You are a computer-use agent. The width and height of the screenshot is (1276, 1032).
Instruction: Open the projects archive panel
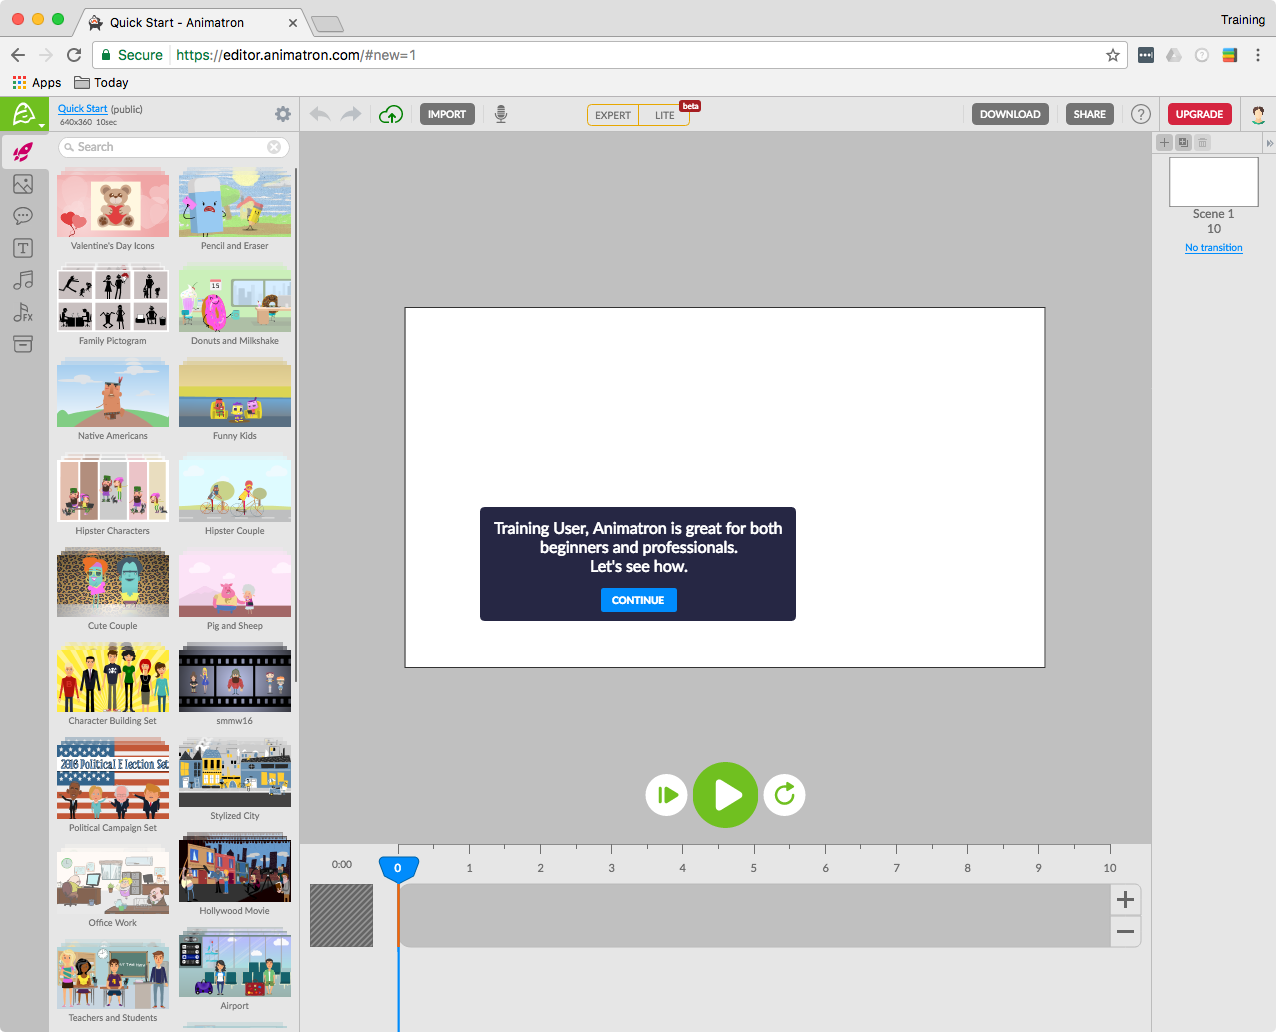(22, 344)
